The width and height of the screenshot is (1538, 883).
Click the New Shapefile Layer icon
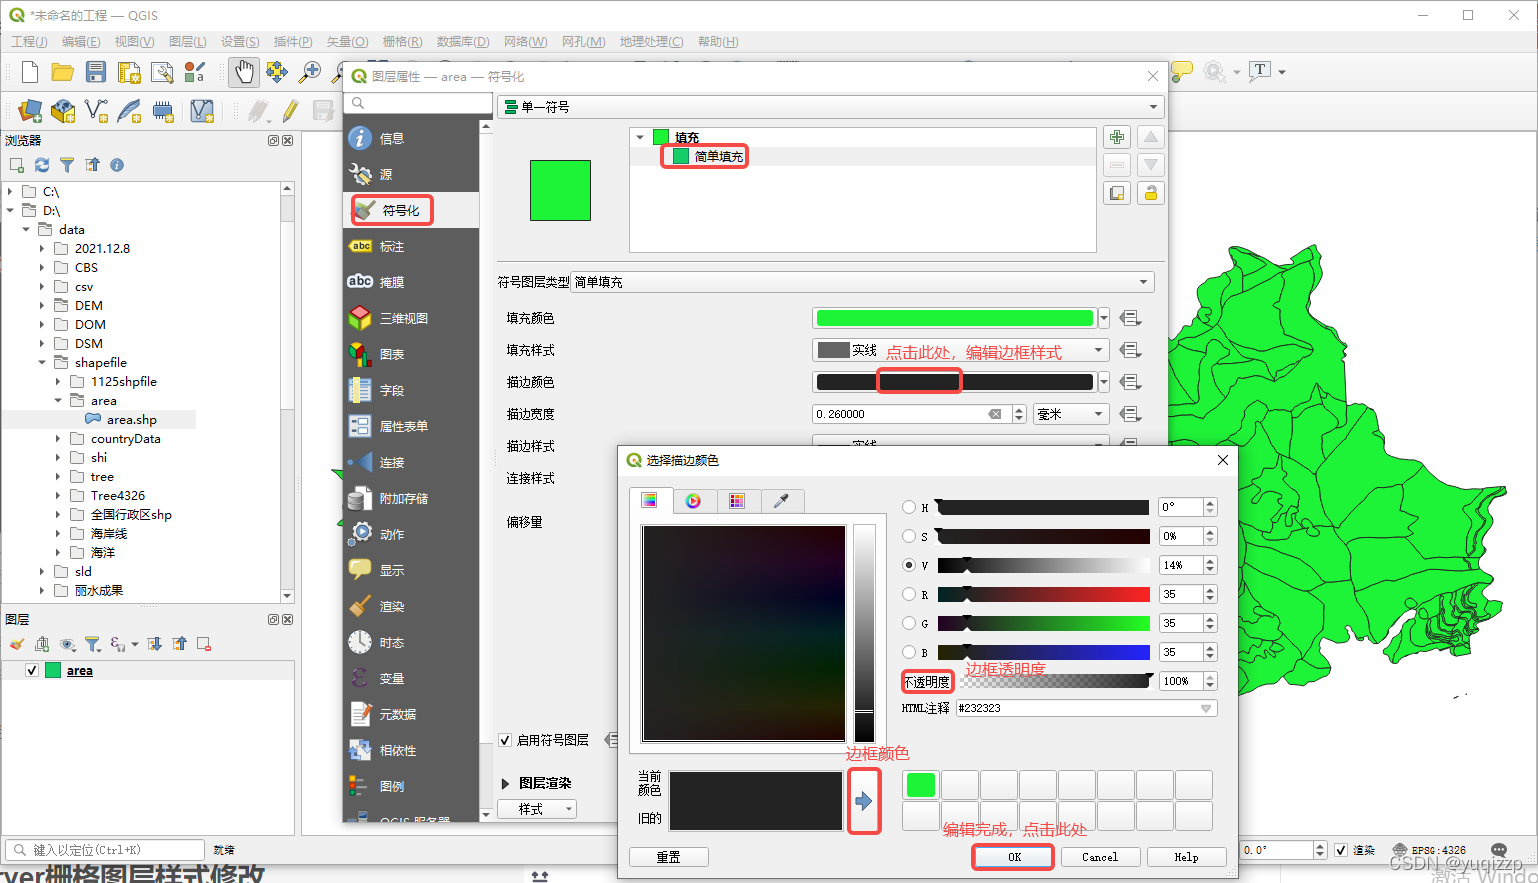[95, 112]
